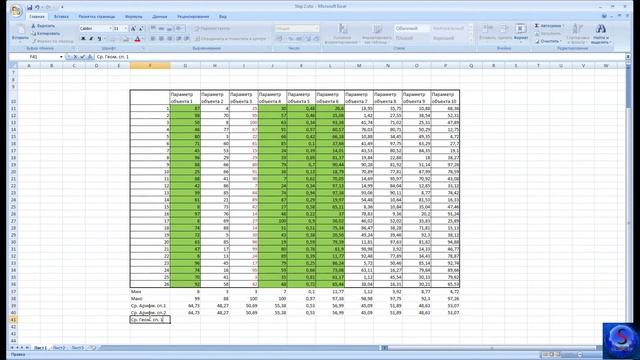Open the Очистить clear menu

tap(548, 41)
